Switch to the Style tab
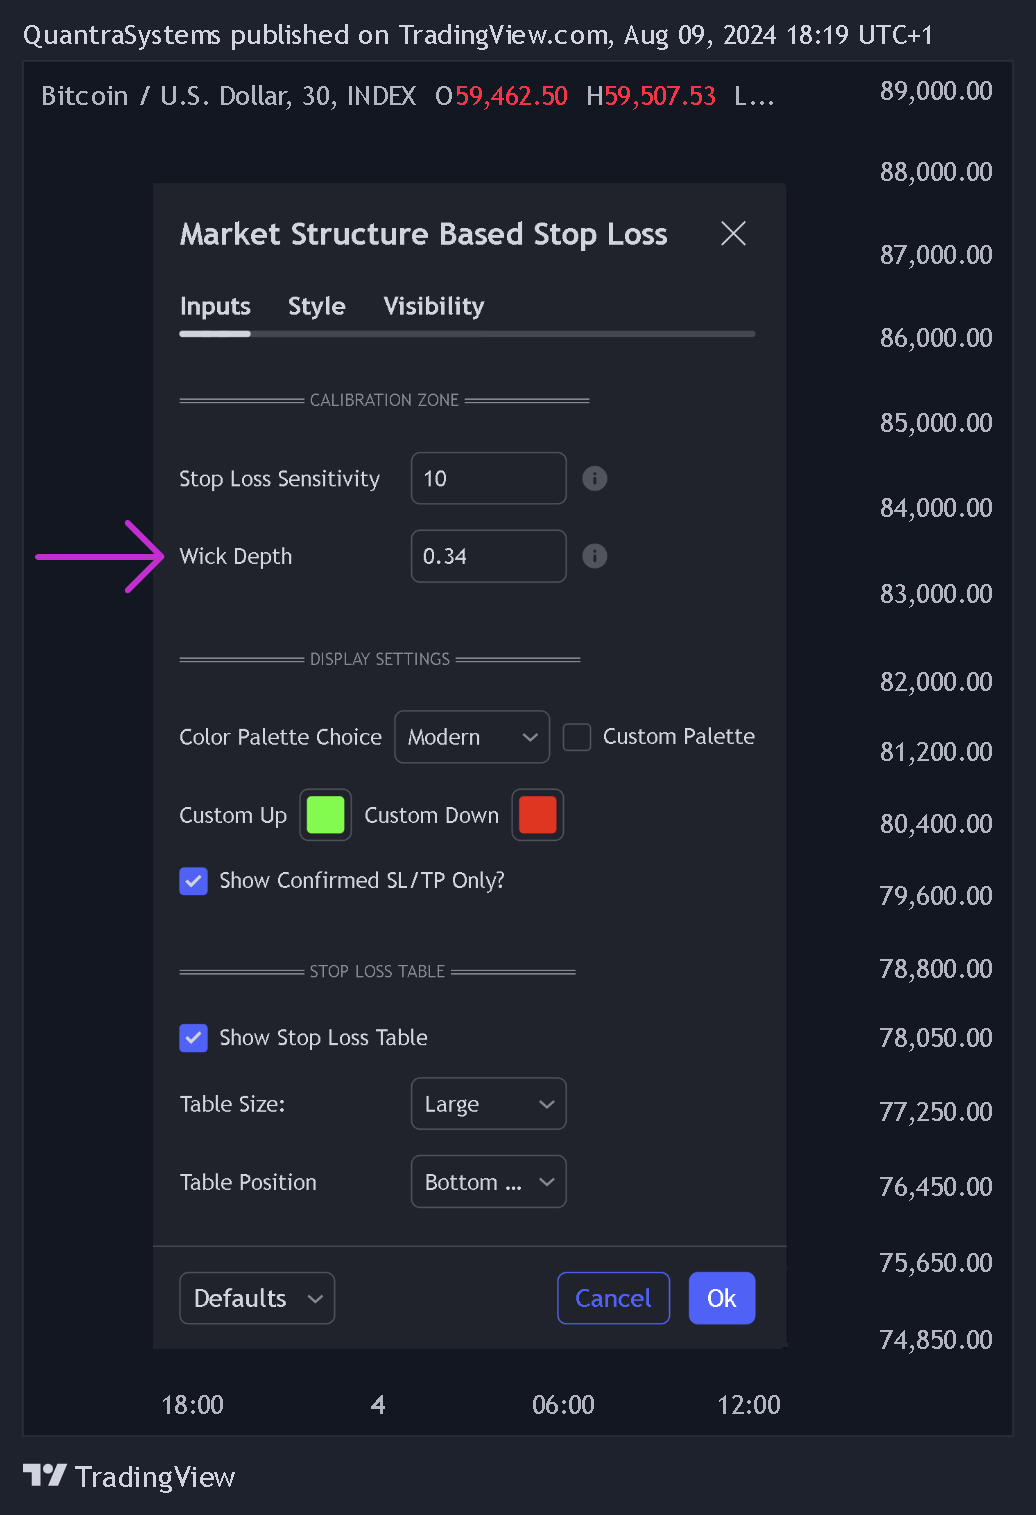Screen dimensions: 1036x1515 (x=317, y=306)
